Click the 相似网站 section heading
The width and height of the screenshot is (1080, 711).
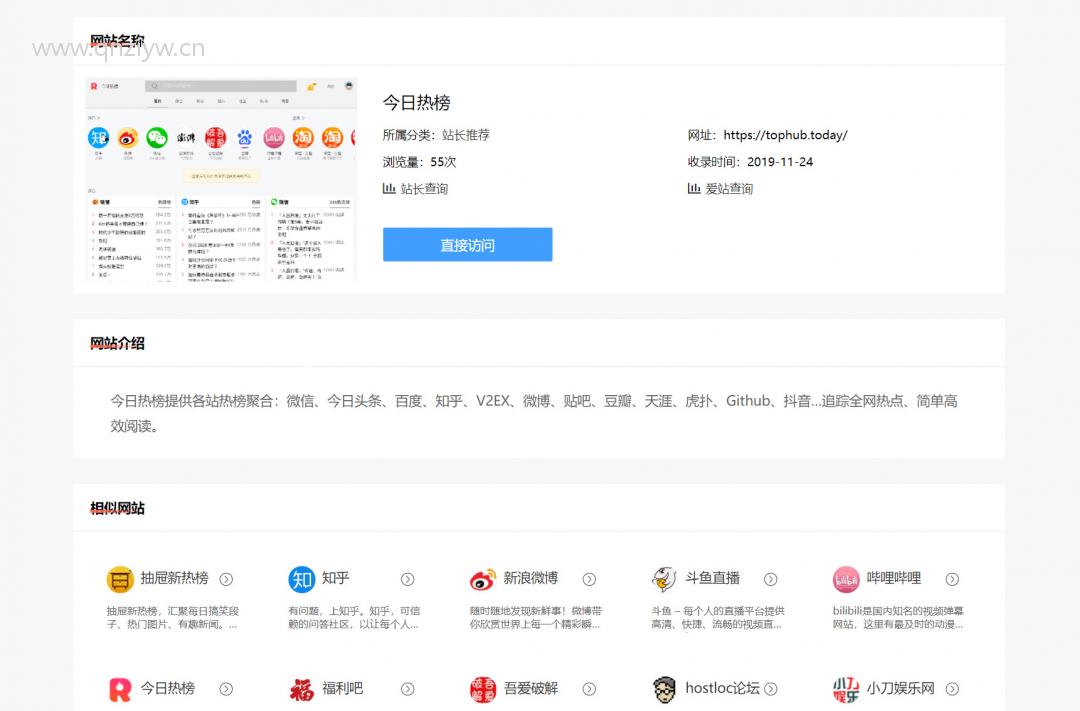(117, 508)
